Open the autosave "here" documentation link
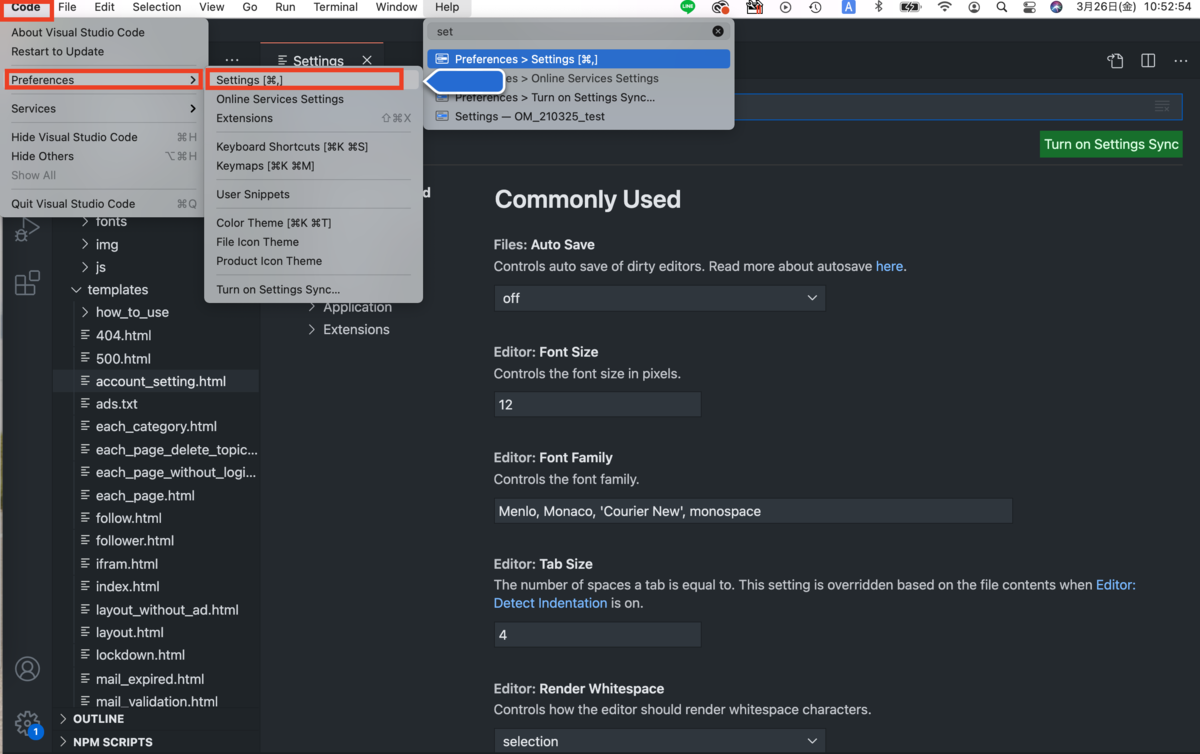 click(889, 266)
